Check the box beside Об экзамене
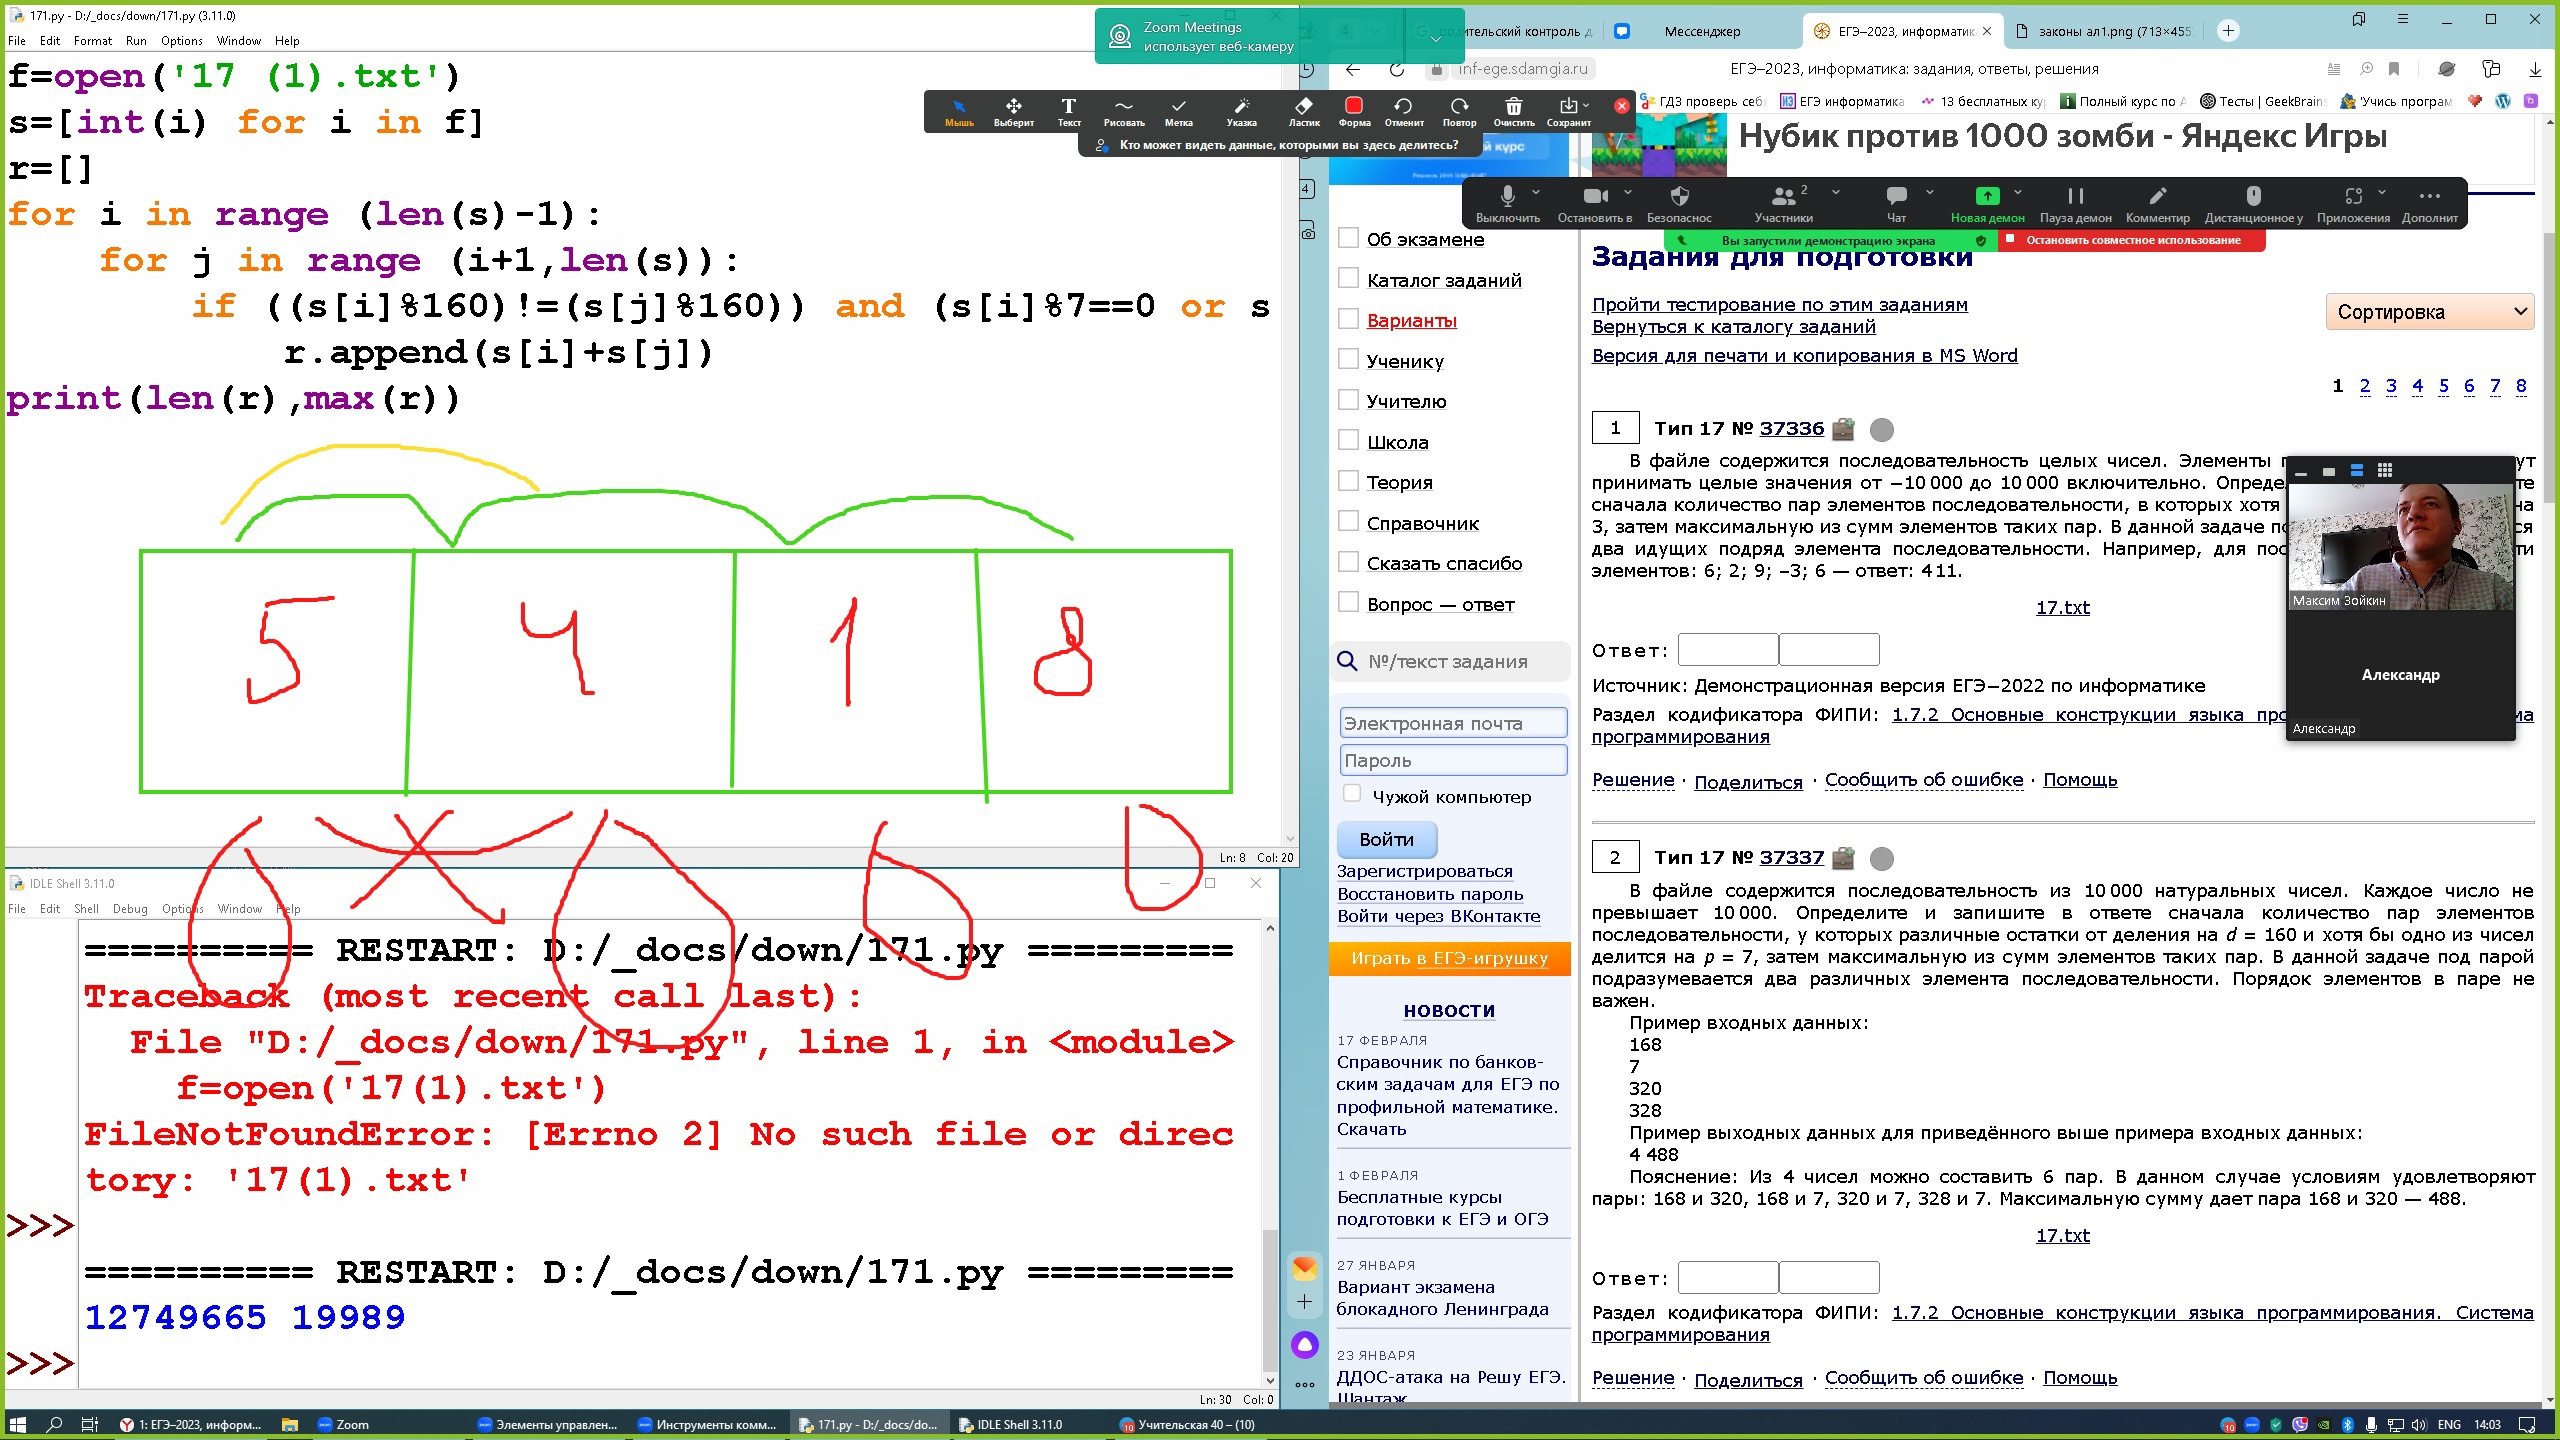Image resolution: width=2560 pixels, height=1440 pixels. [1348, 238]
